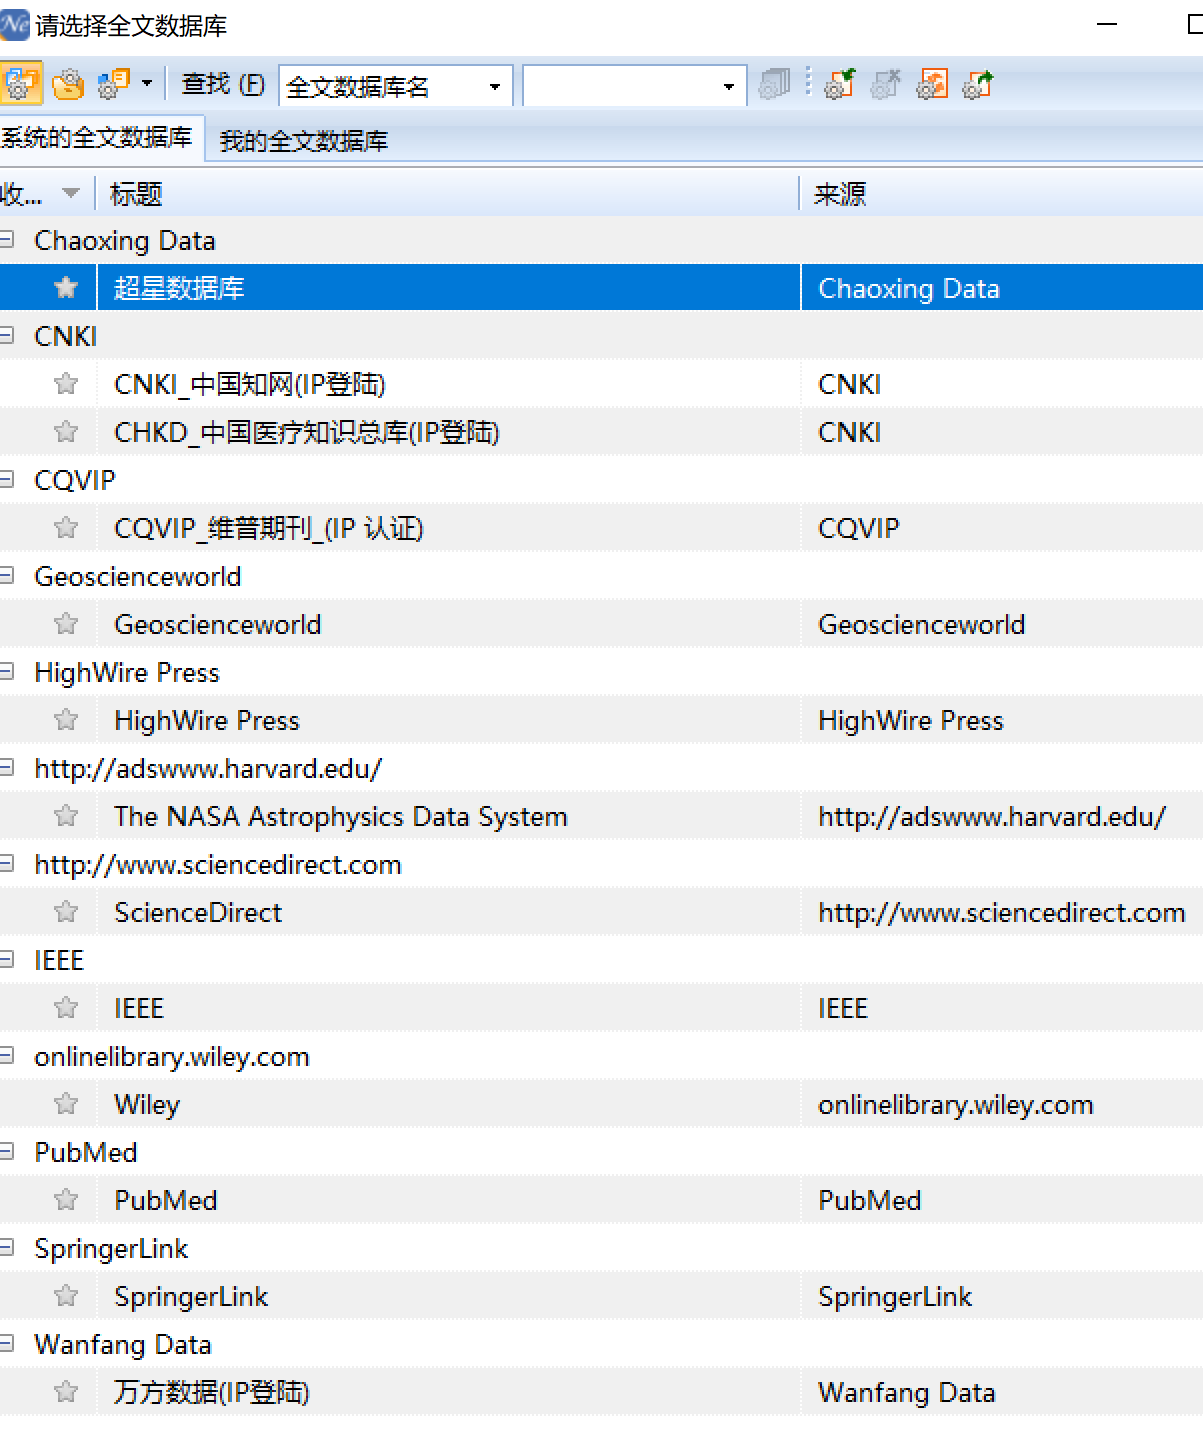1203x1451 pixels.
Task: Click the grey gear icon with X mark
Action: [885, 85]
